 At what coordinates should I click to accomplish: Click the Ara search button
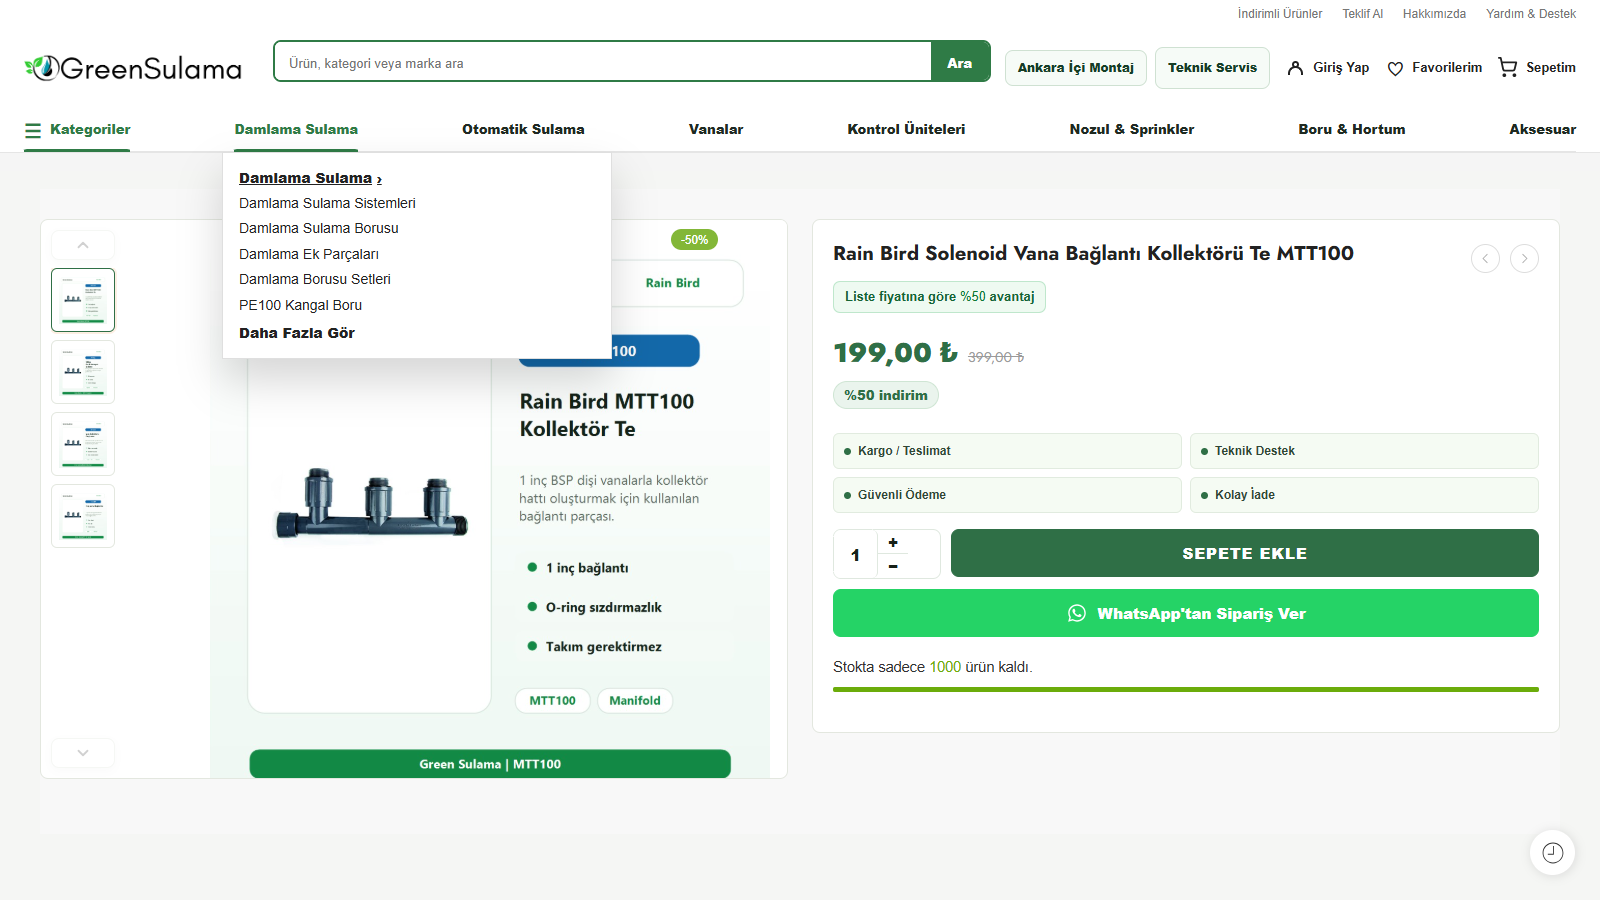coord(960,62)
